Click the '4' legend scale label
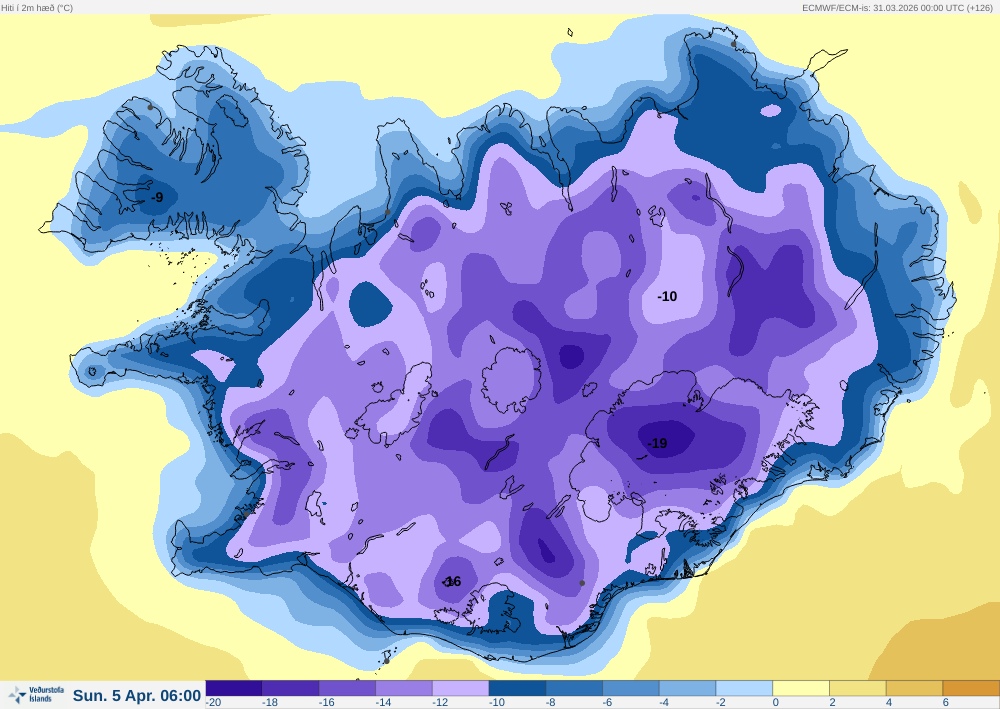This screenshot has width=1000, height=709. (889, 703)
